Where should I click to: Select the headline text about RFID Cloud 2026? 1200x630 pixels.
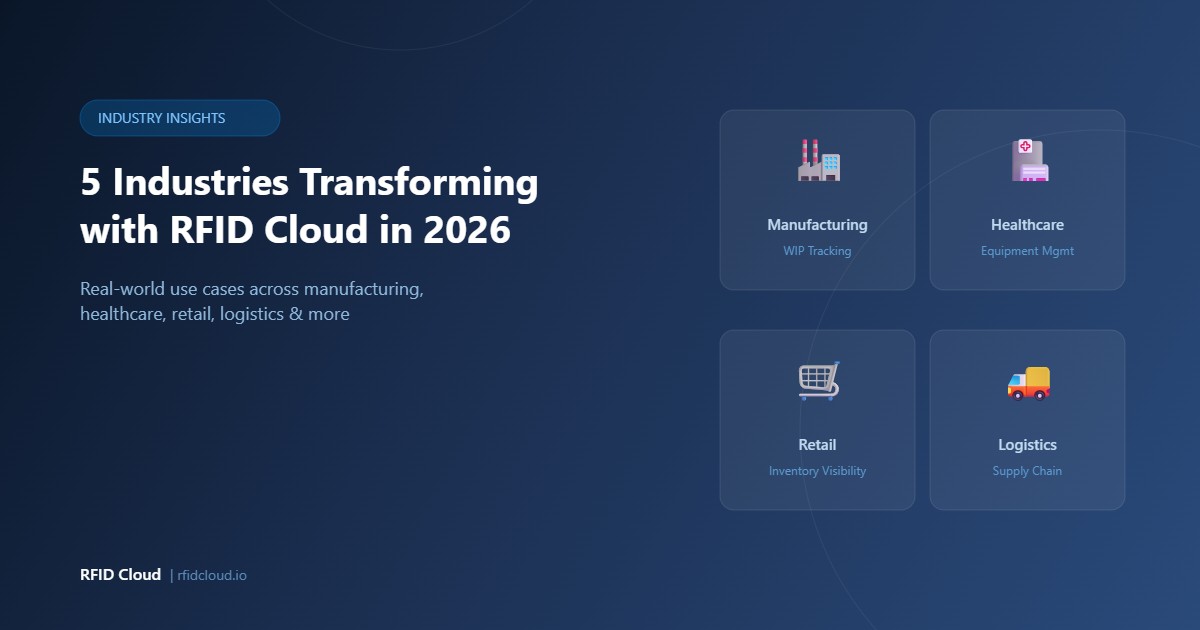tap(308, 205)
